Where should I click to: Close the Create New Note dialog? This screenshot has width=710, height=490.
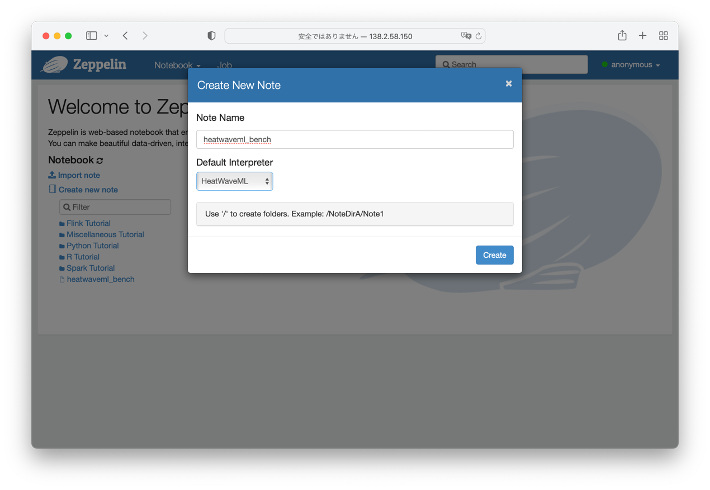(509, 84)
